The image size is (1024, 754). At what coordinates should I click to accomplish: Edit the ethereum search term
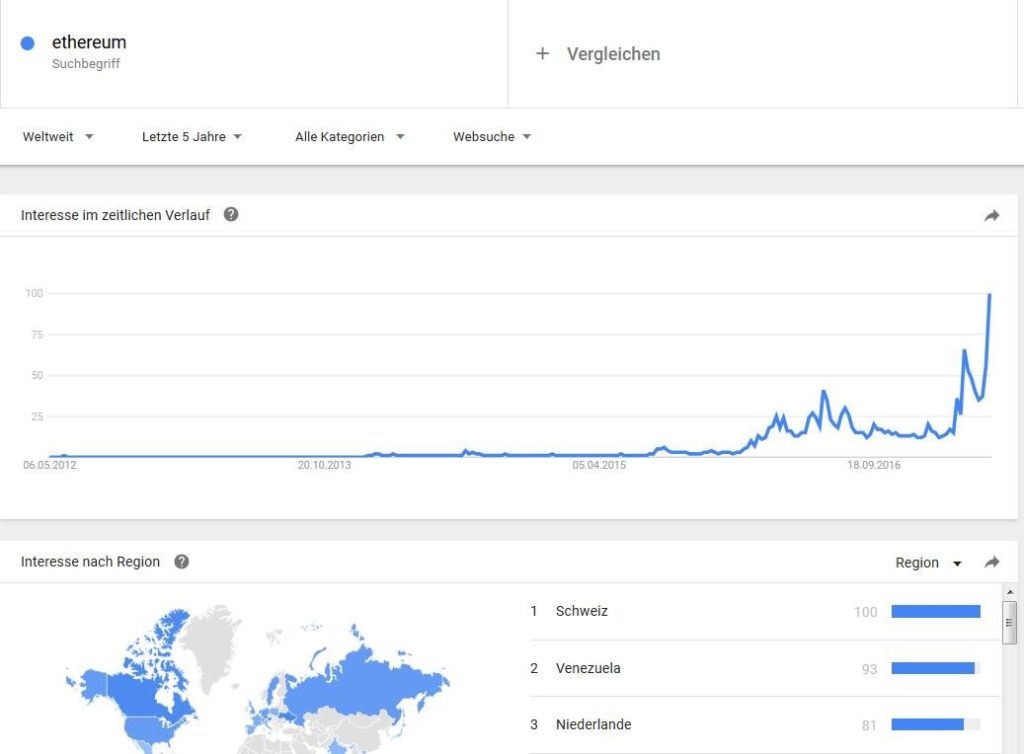[89, 42]
